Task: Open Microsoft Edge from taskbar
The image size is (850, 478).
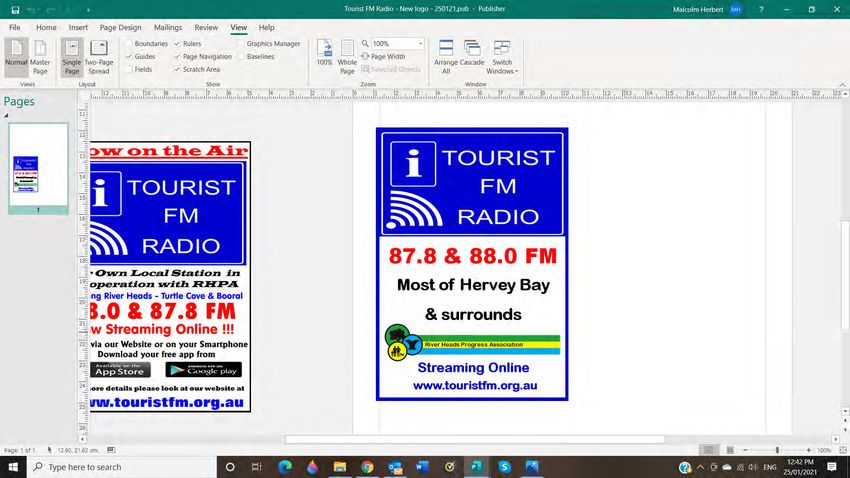Action: coord(285,467)
